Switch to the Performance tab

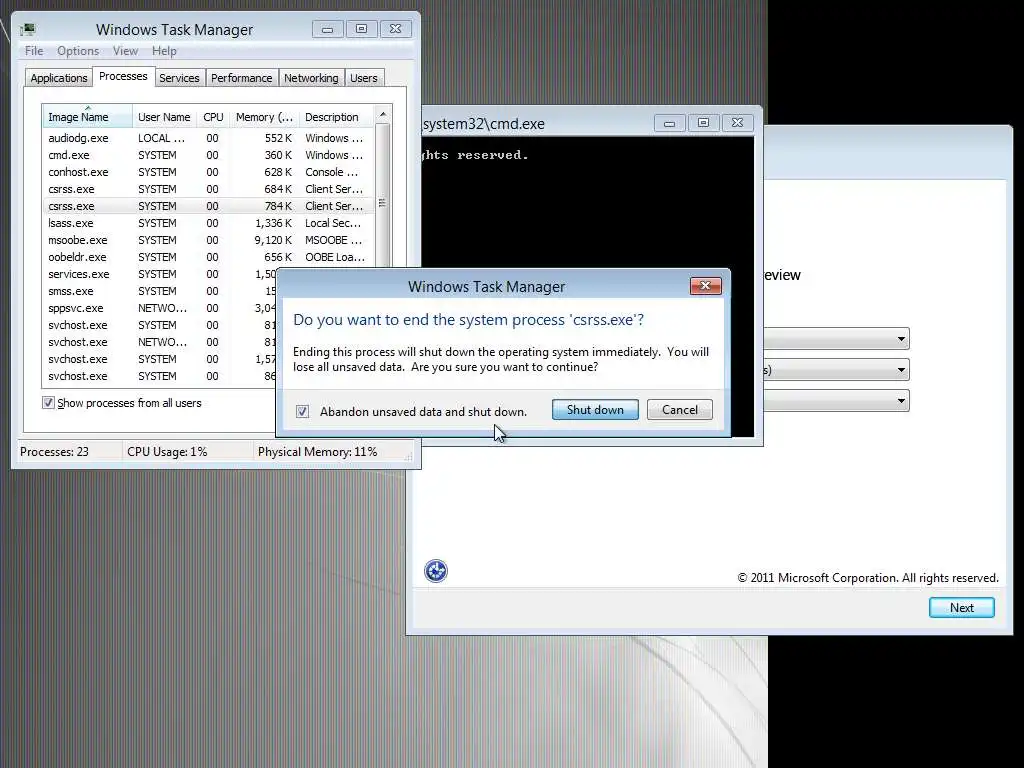(x=242, y=78)
